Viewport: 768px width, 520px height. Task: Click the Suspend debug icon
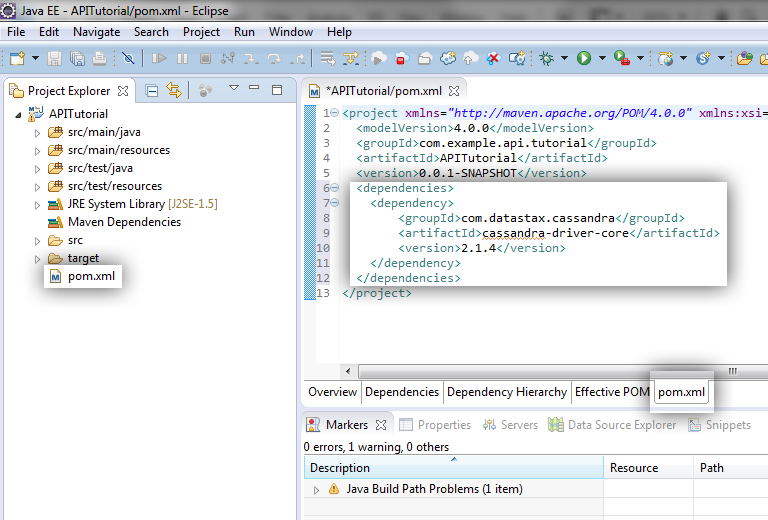click(x=182, y=58)
